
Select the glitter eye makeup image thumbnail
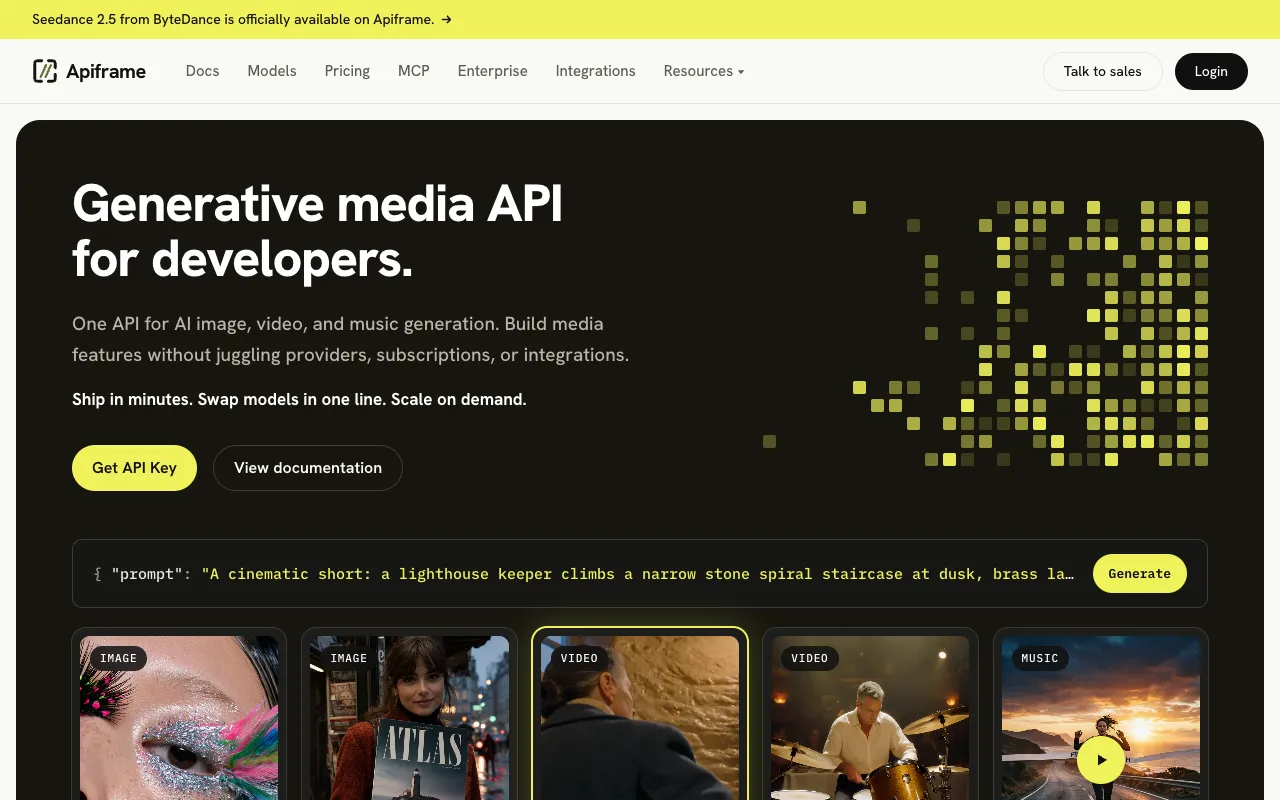(179, 718)
